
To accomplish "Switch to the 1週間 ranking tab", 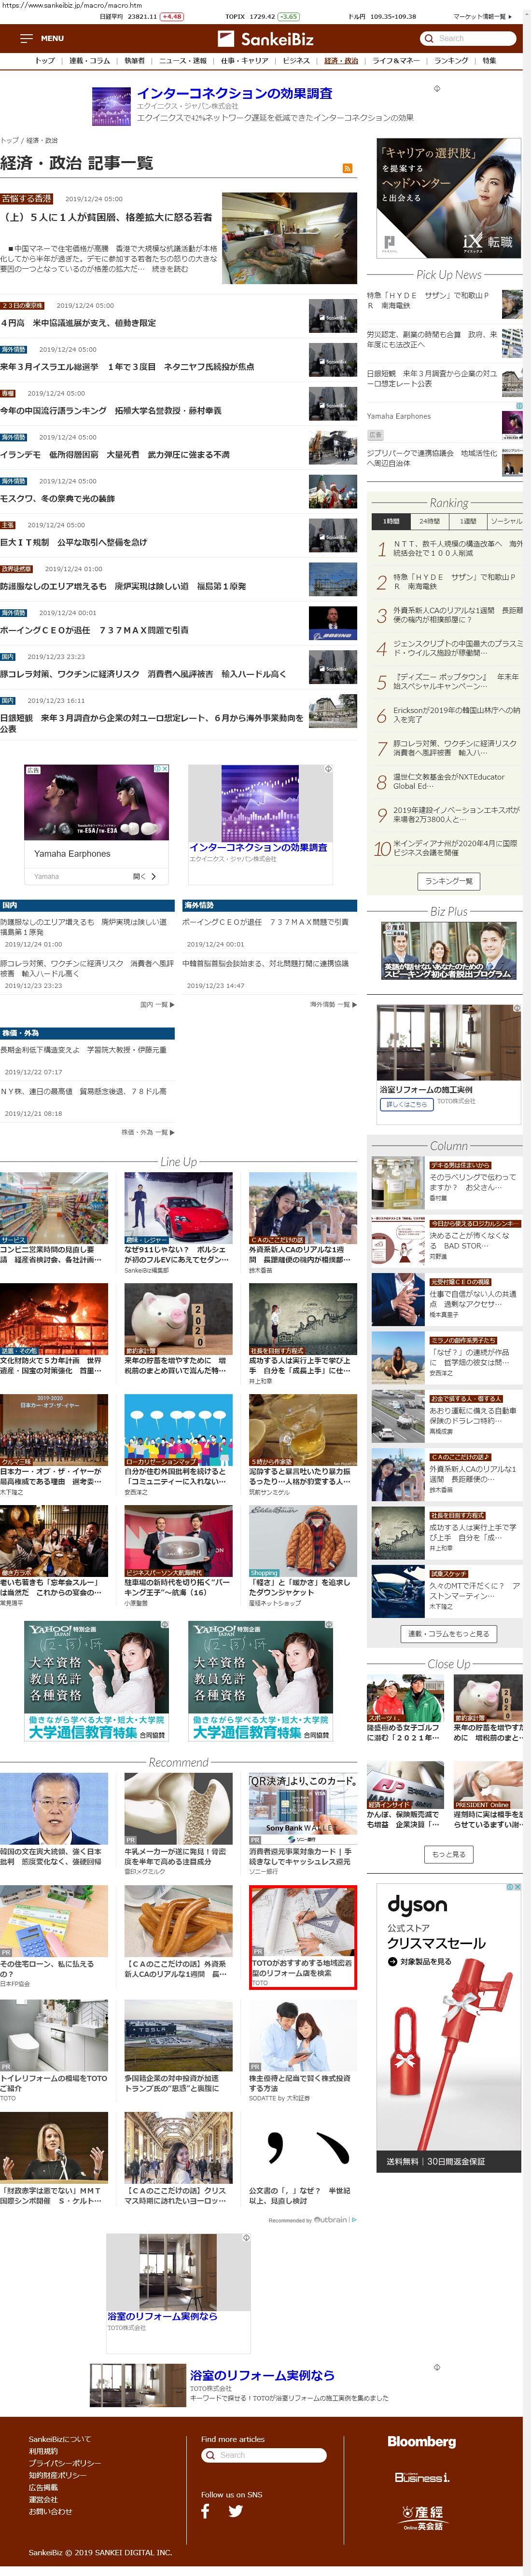I will click(x=468, y=521).
